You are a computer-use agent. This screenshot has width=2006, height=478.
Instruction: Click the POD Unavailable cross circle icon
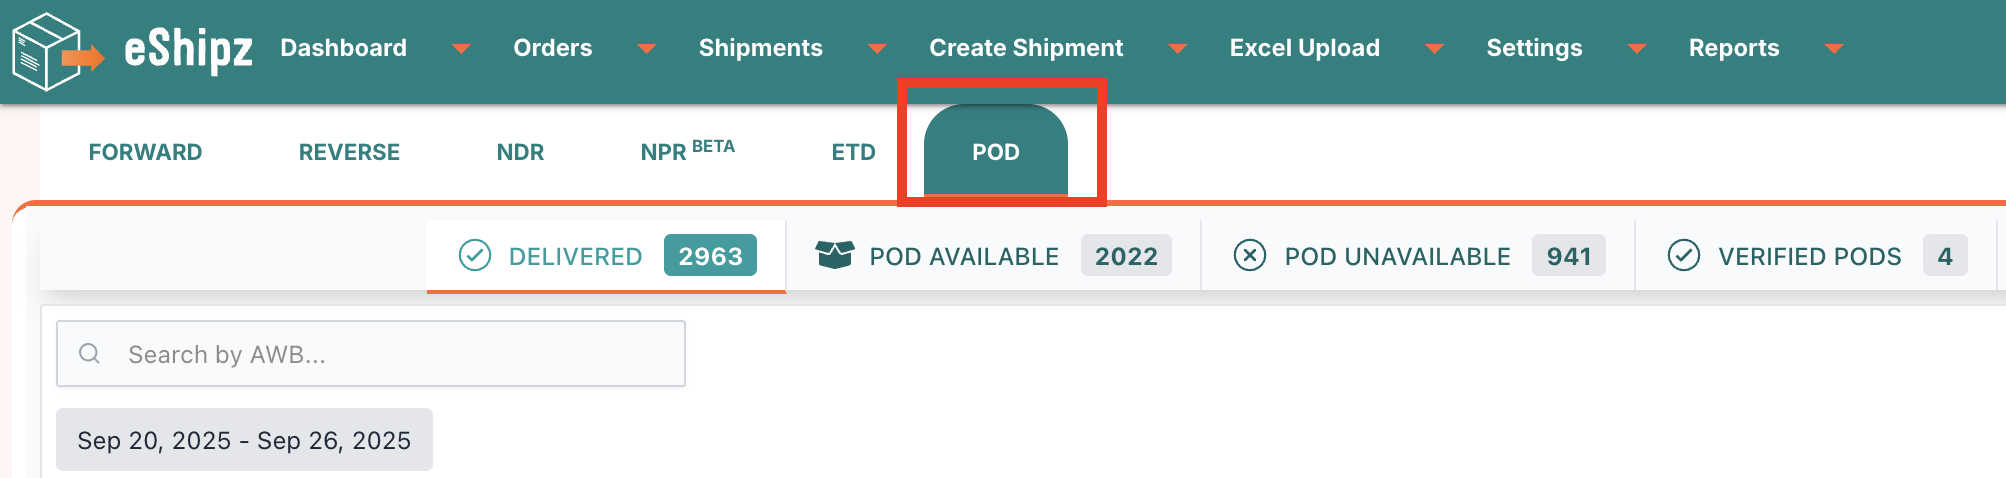click(1249, 256)
